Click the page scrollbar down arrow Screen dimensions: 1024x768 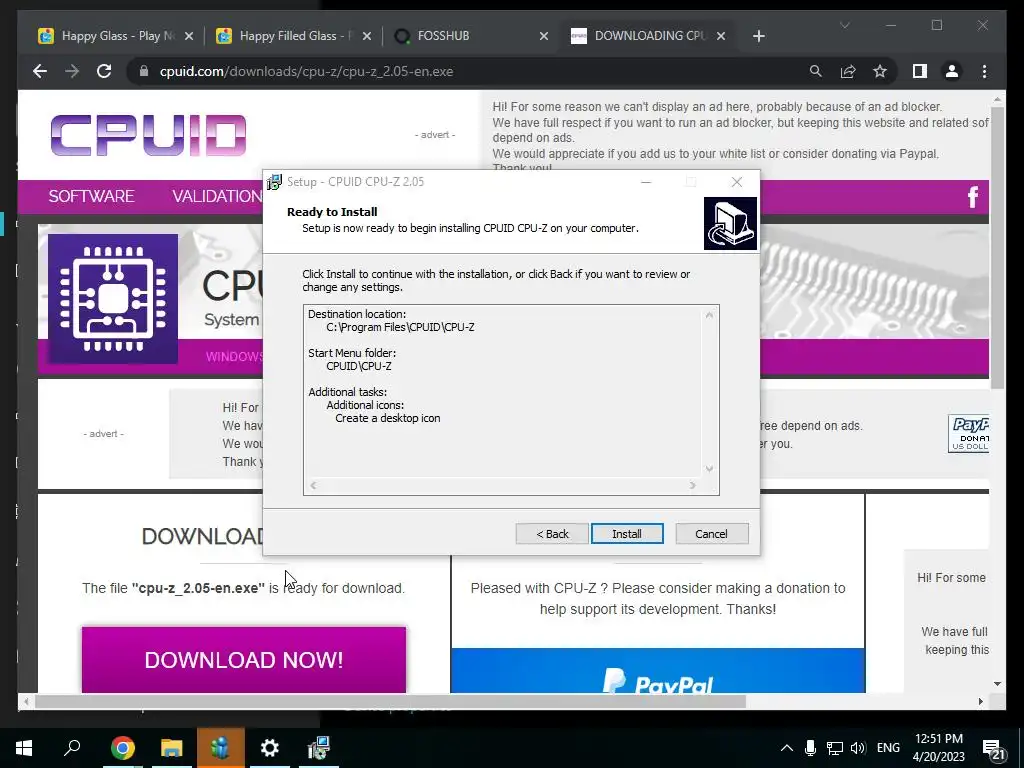997,684
